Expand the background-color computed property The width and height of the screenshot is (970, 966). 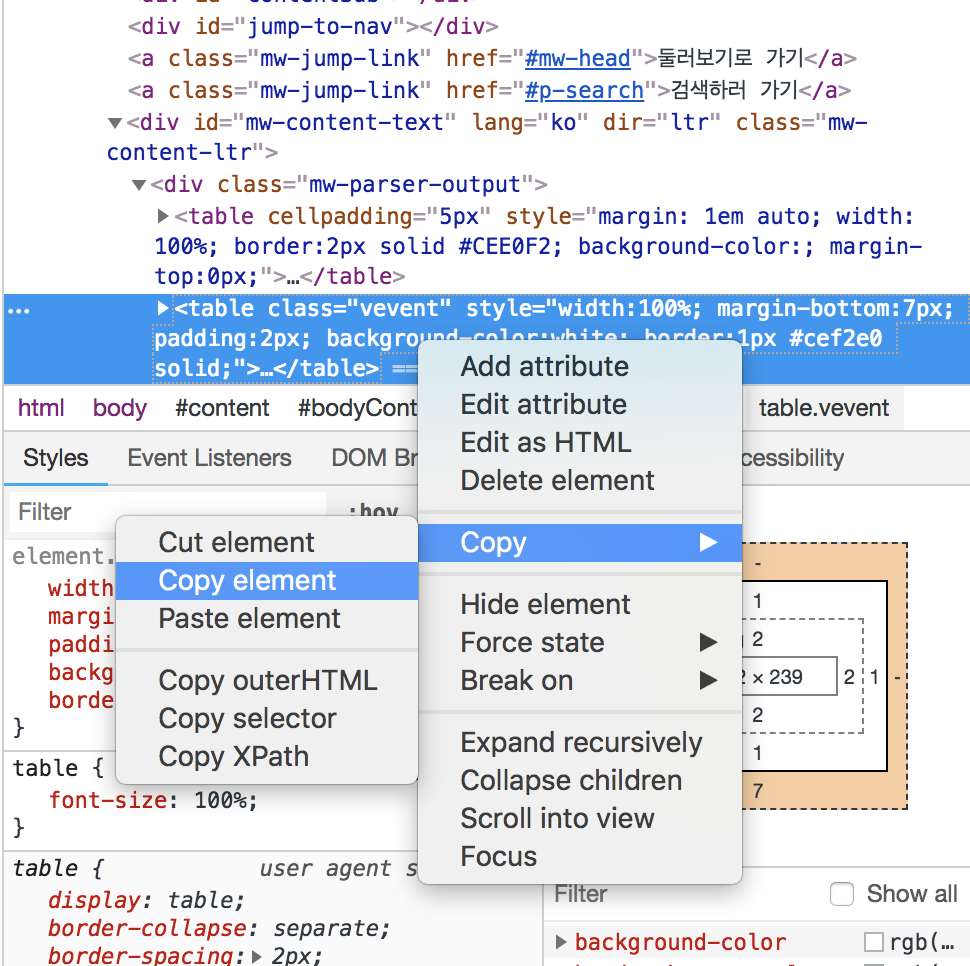(x=561, y=942)
